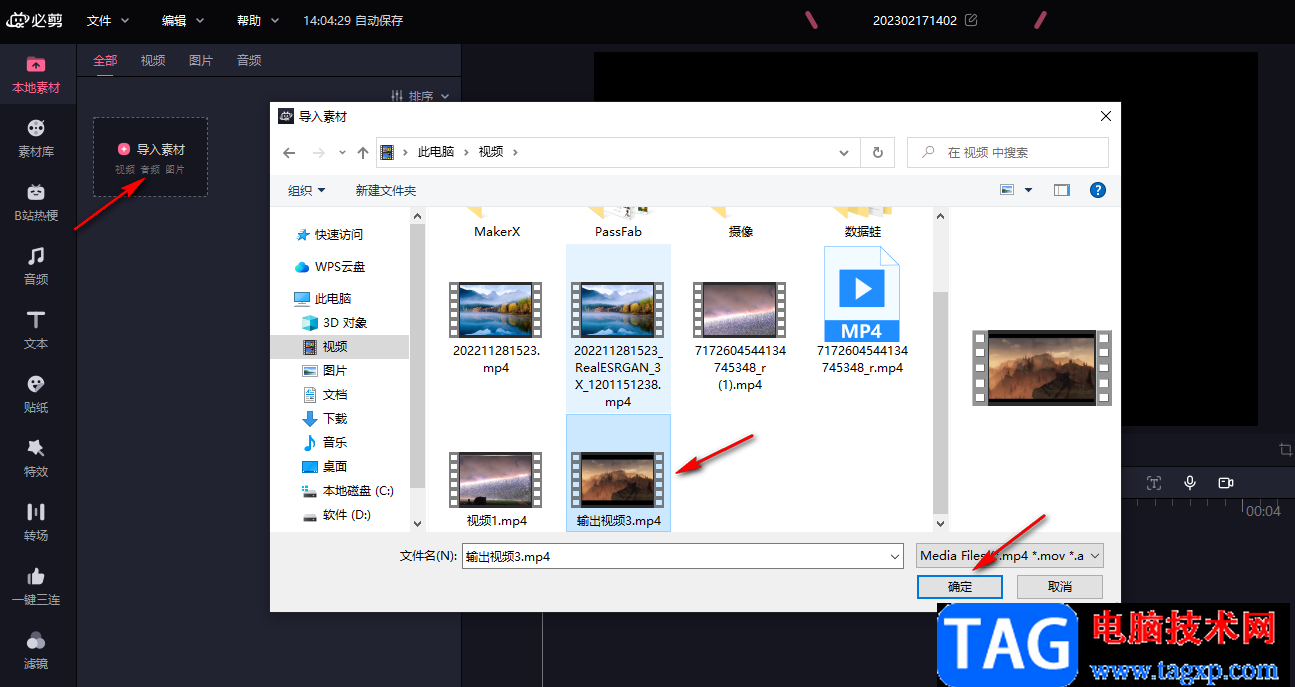Open the 帮助 menu
The image size is (1295, 687).
(x=258, y=20)
